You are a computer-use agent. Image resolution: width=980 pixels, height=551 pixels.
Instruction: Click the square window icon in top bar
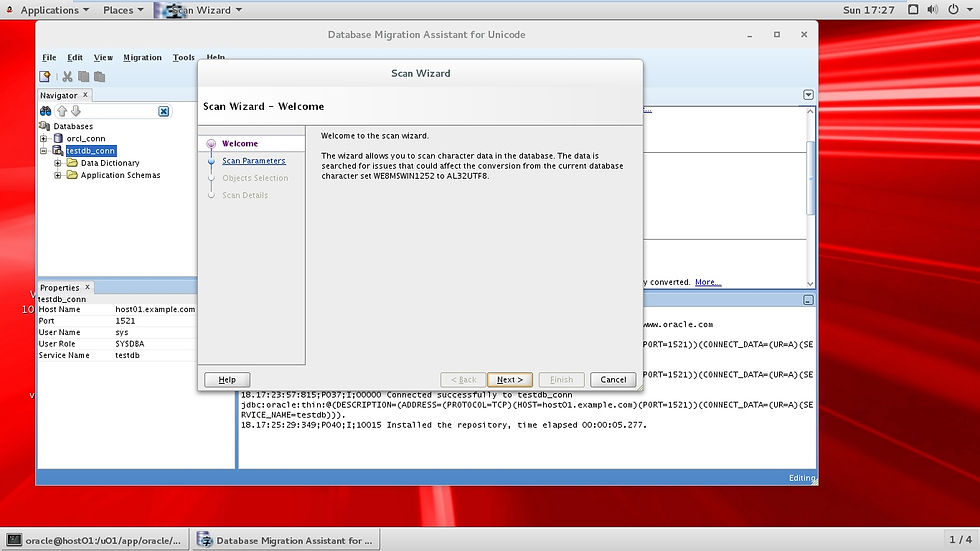click(x=913, y=9)
